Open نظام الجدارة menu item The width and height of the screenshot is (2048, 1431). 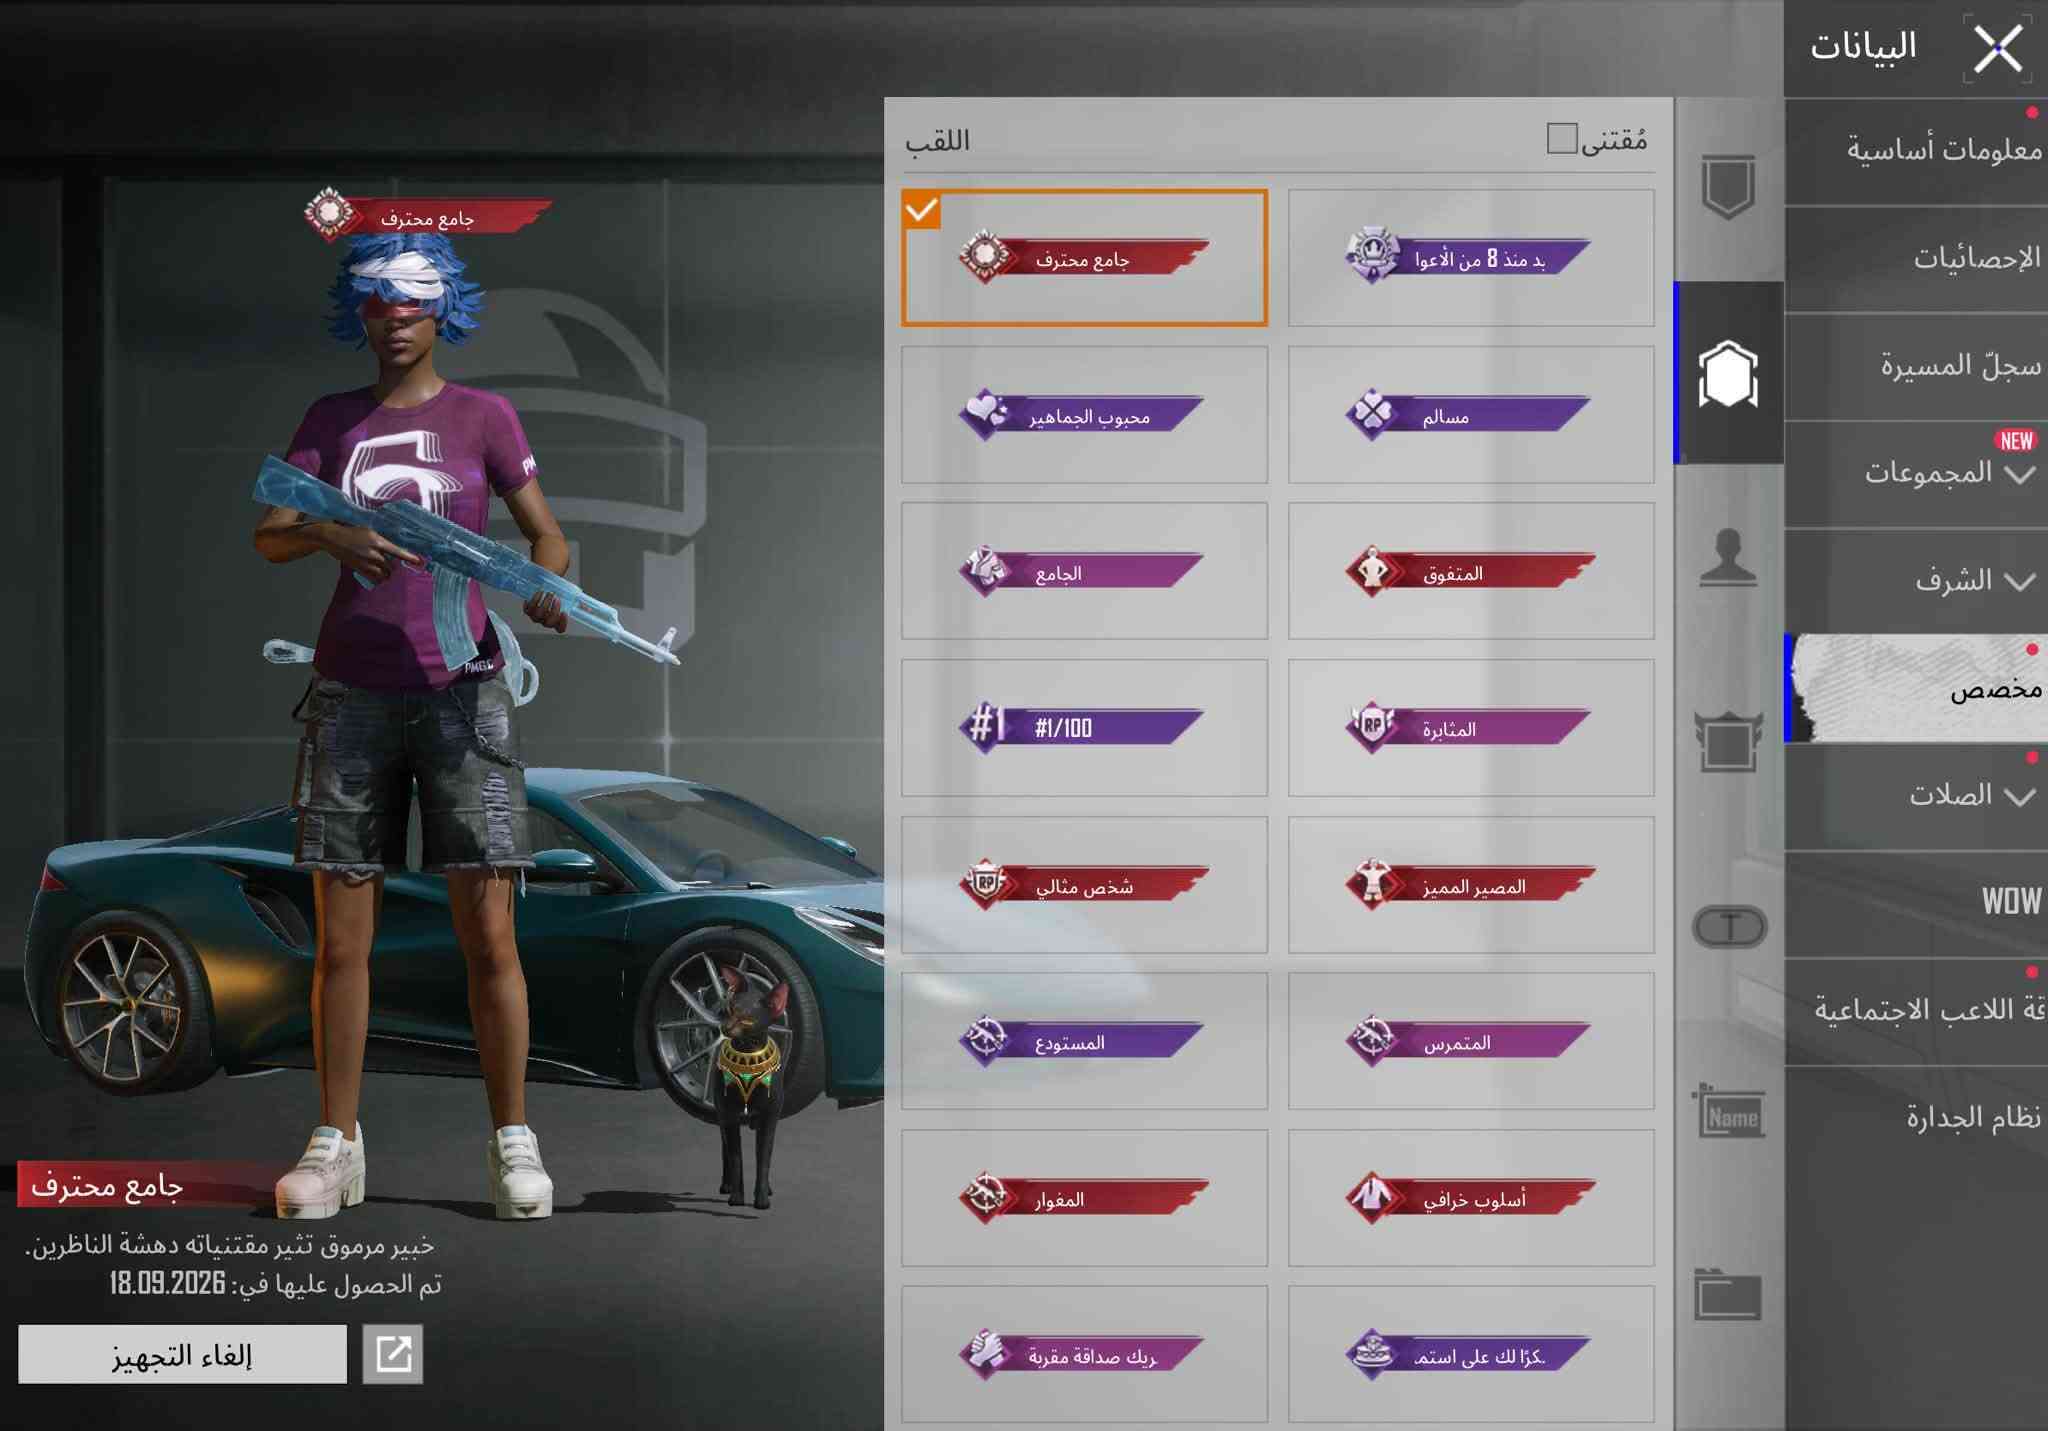(x=1916, y=1118)
